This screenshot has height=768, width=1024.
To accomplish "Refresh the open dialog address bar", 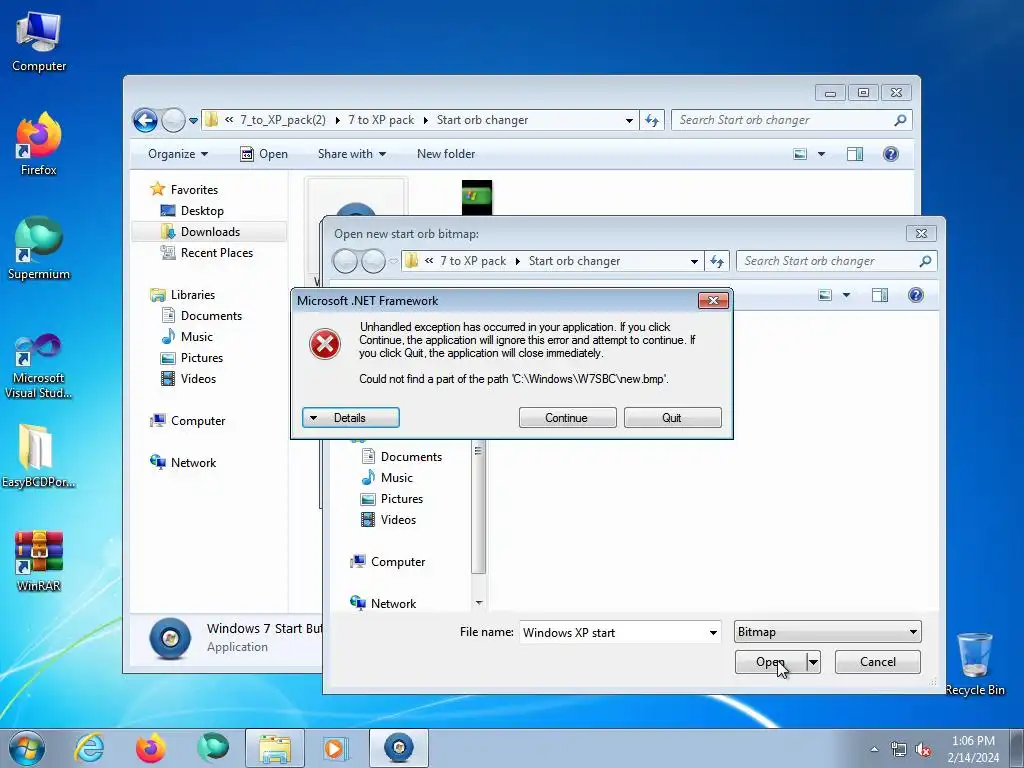I will click(x=717, y=261).
